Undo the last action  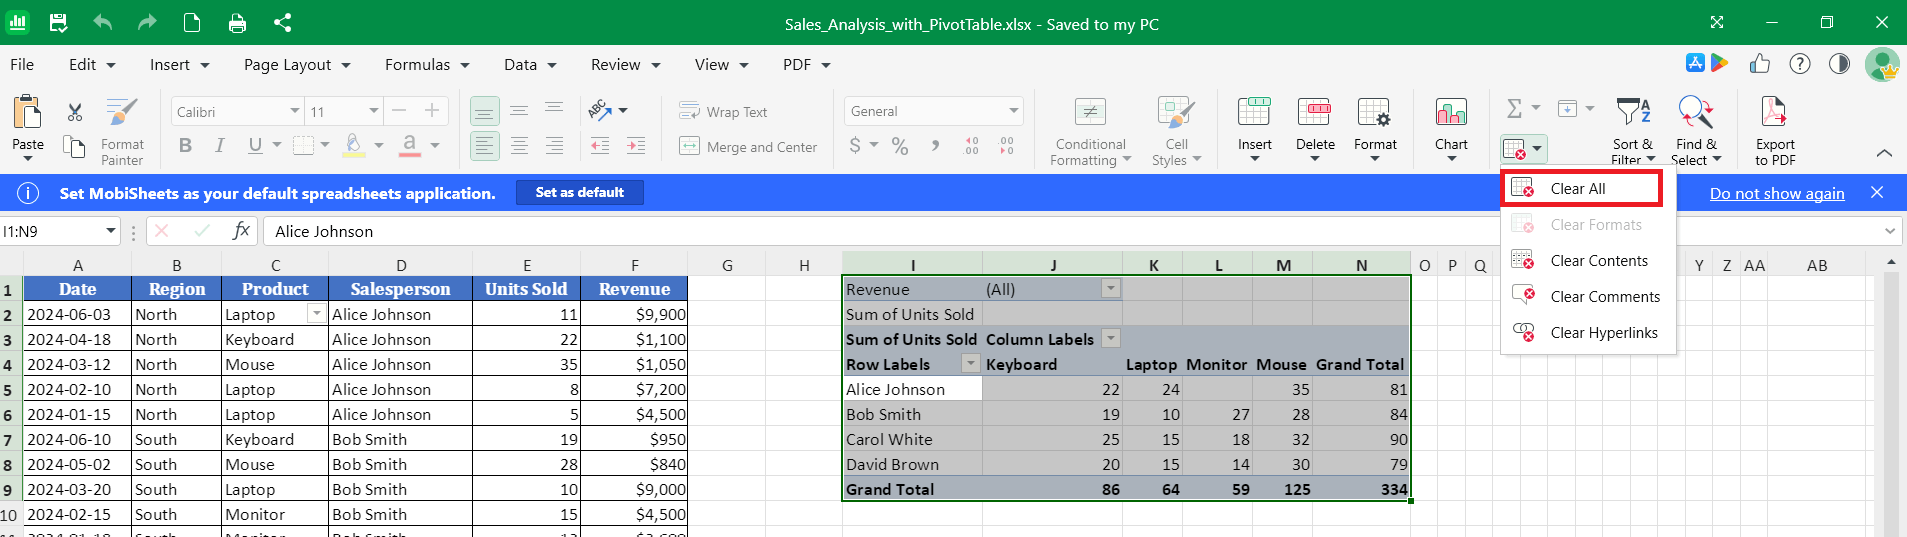pos(102,22)
